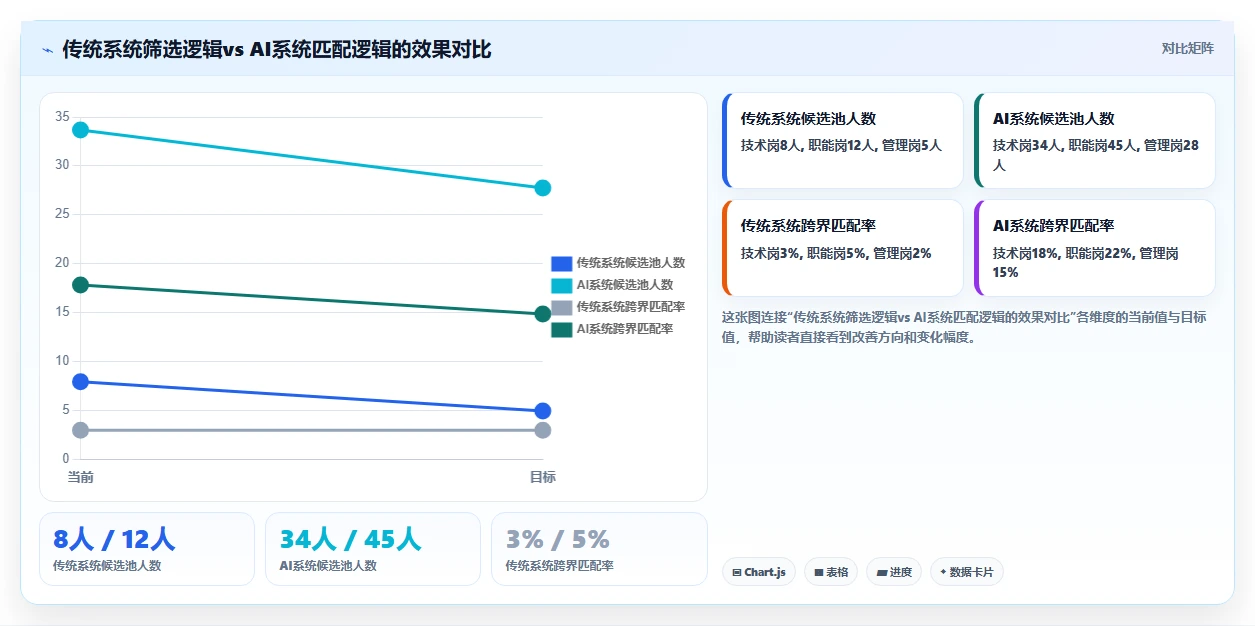1255x626 pixels.
Task: Select the blue 传统候选池 point at 目标
Action: pyautogui.click(x=543, y=411)
